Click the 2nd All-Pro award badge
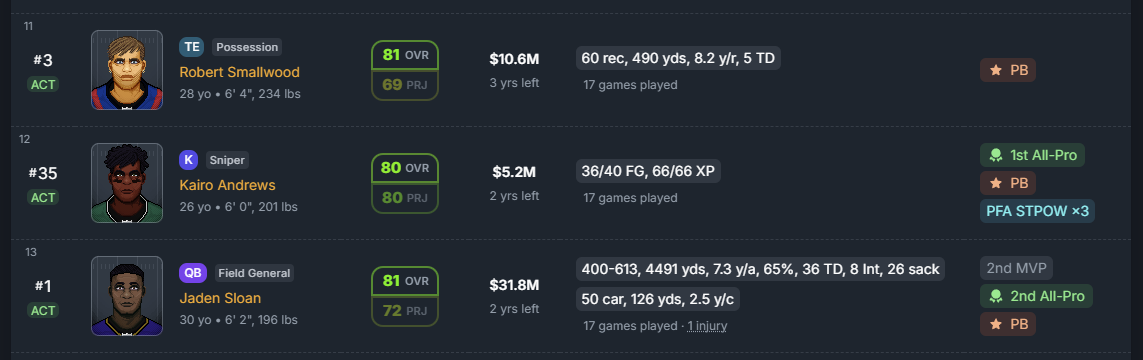The height and width of the screenshot is (360, 1143). (1037, 296)
